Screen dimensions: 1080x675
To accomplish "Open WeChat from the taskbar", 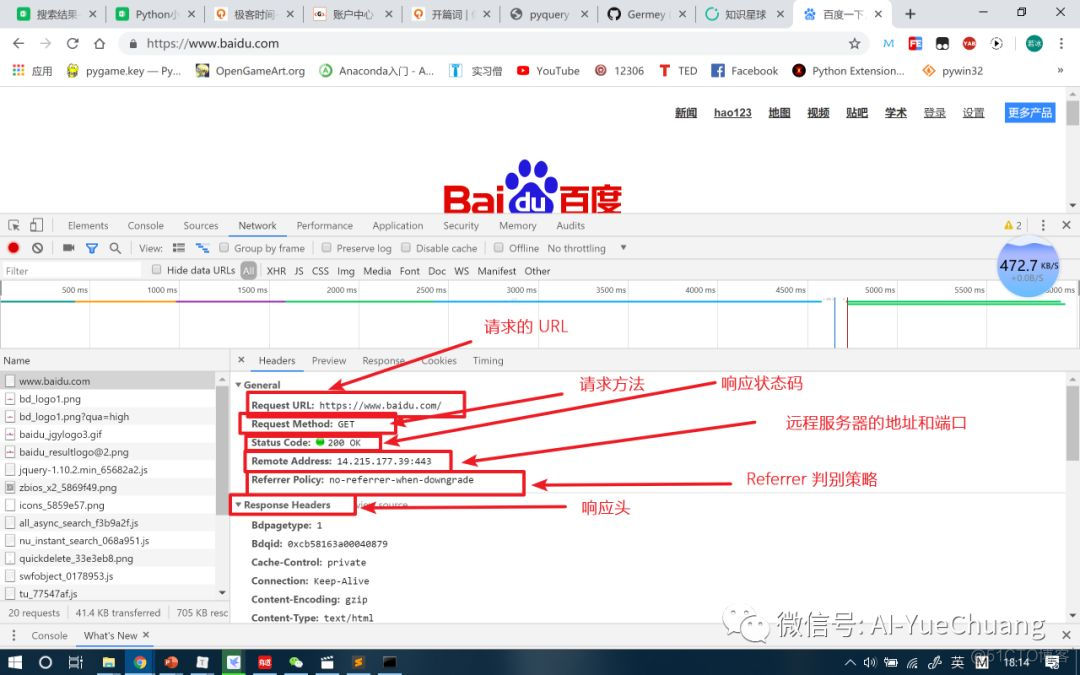I will (296, 663).
